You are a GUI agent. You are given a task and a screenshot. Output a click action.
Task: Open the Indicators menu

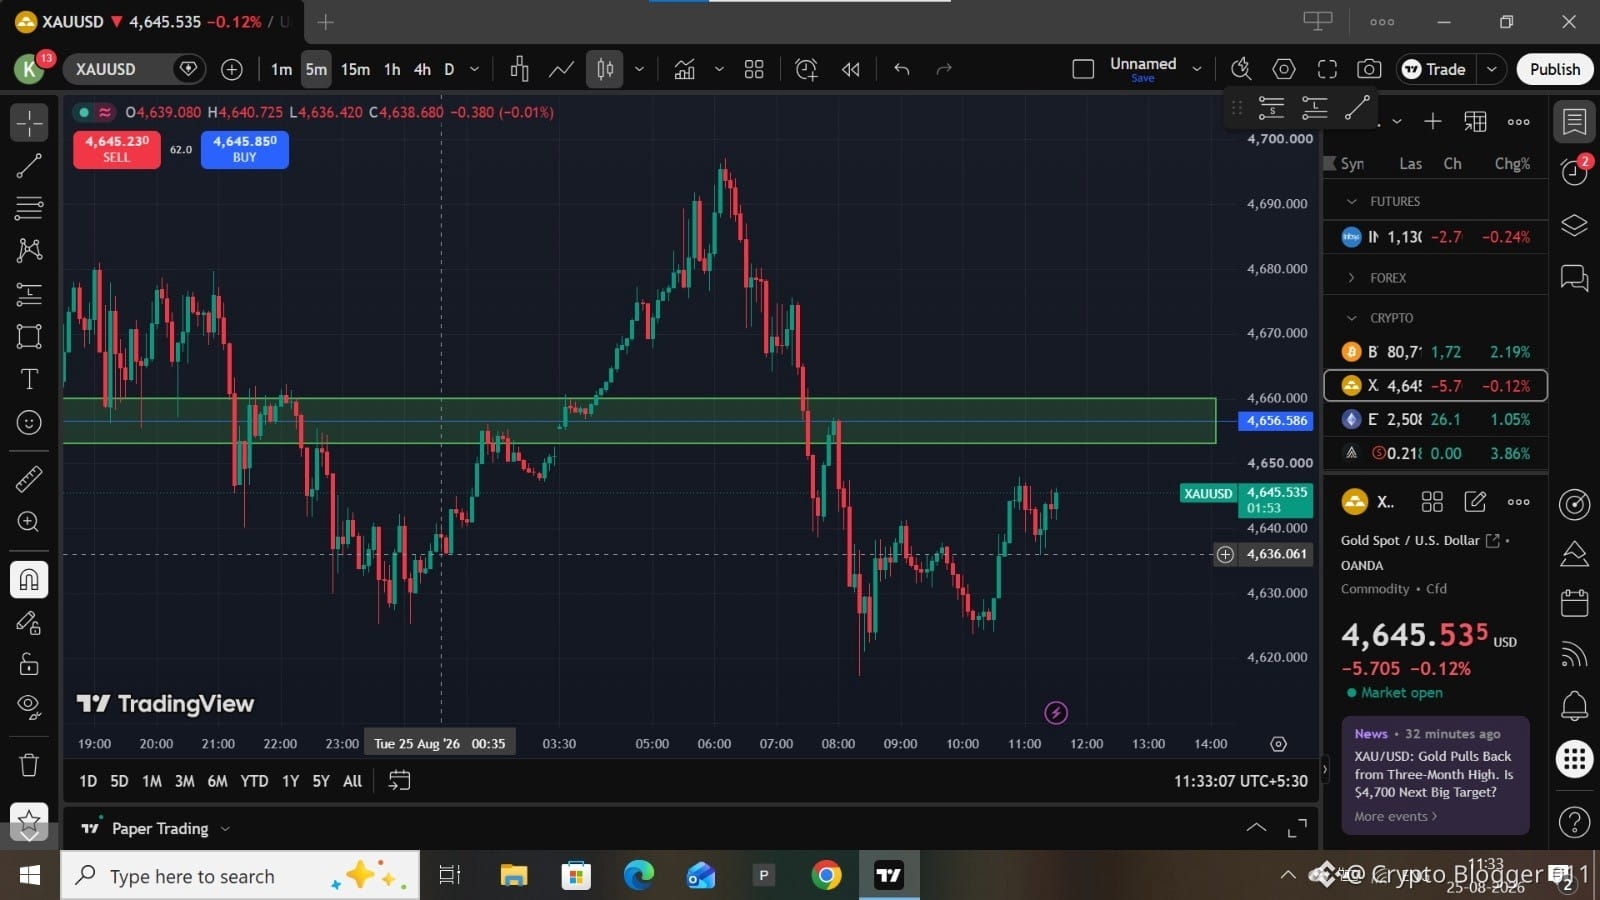[684, 69]
